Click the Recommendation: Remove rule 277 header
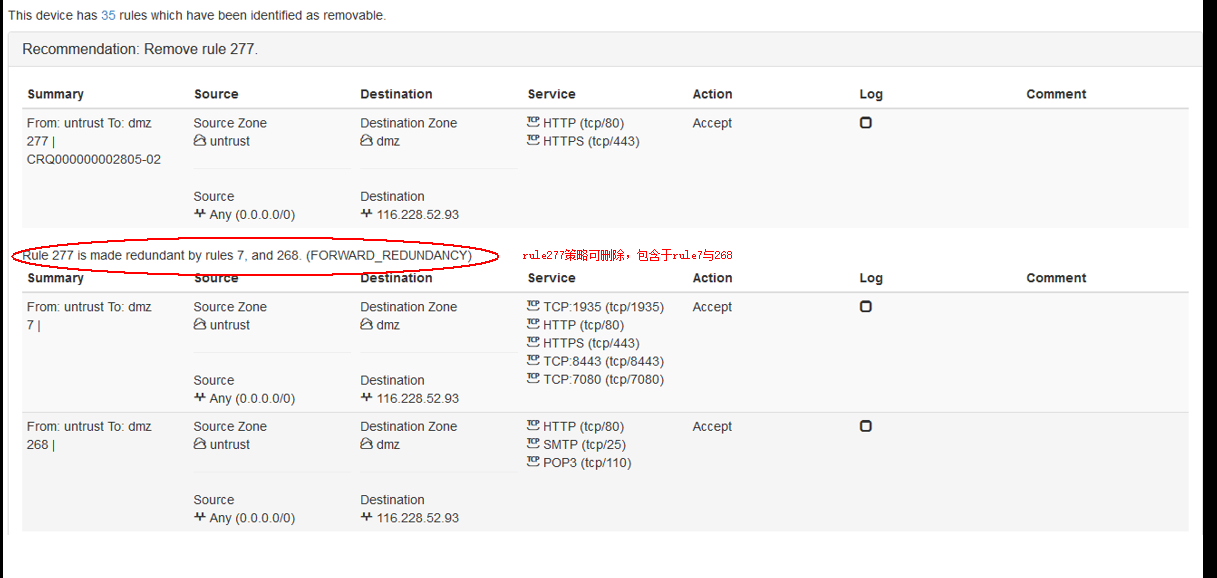The width and height of the screenshot is (1217, 578). [x=140, y=49]
